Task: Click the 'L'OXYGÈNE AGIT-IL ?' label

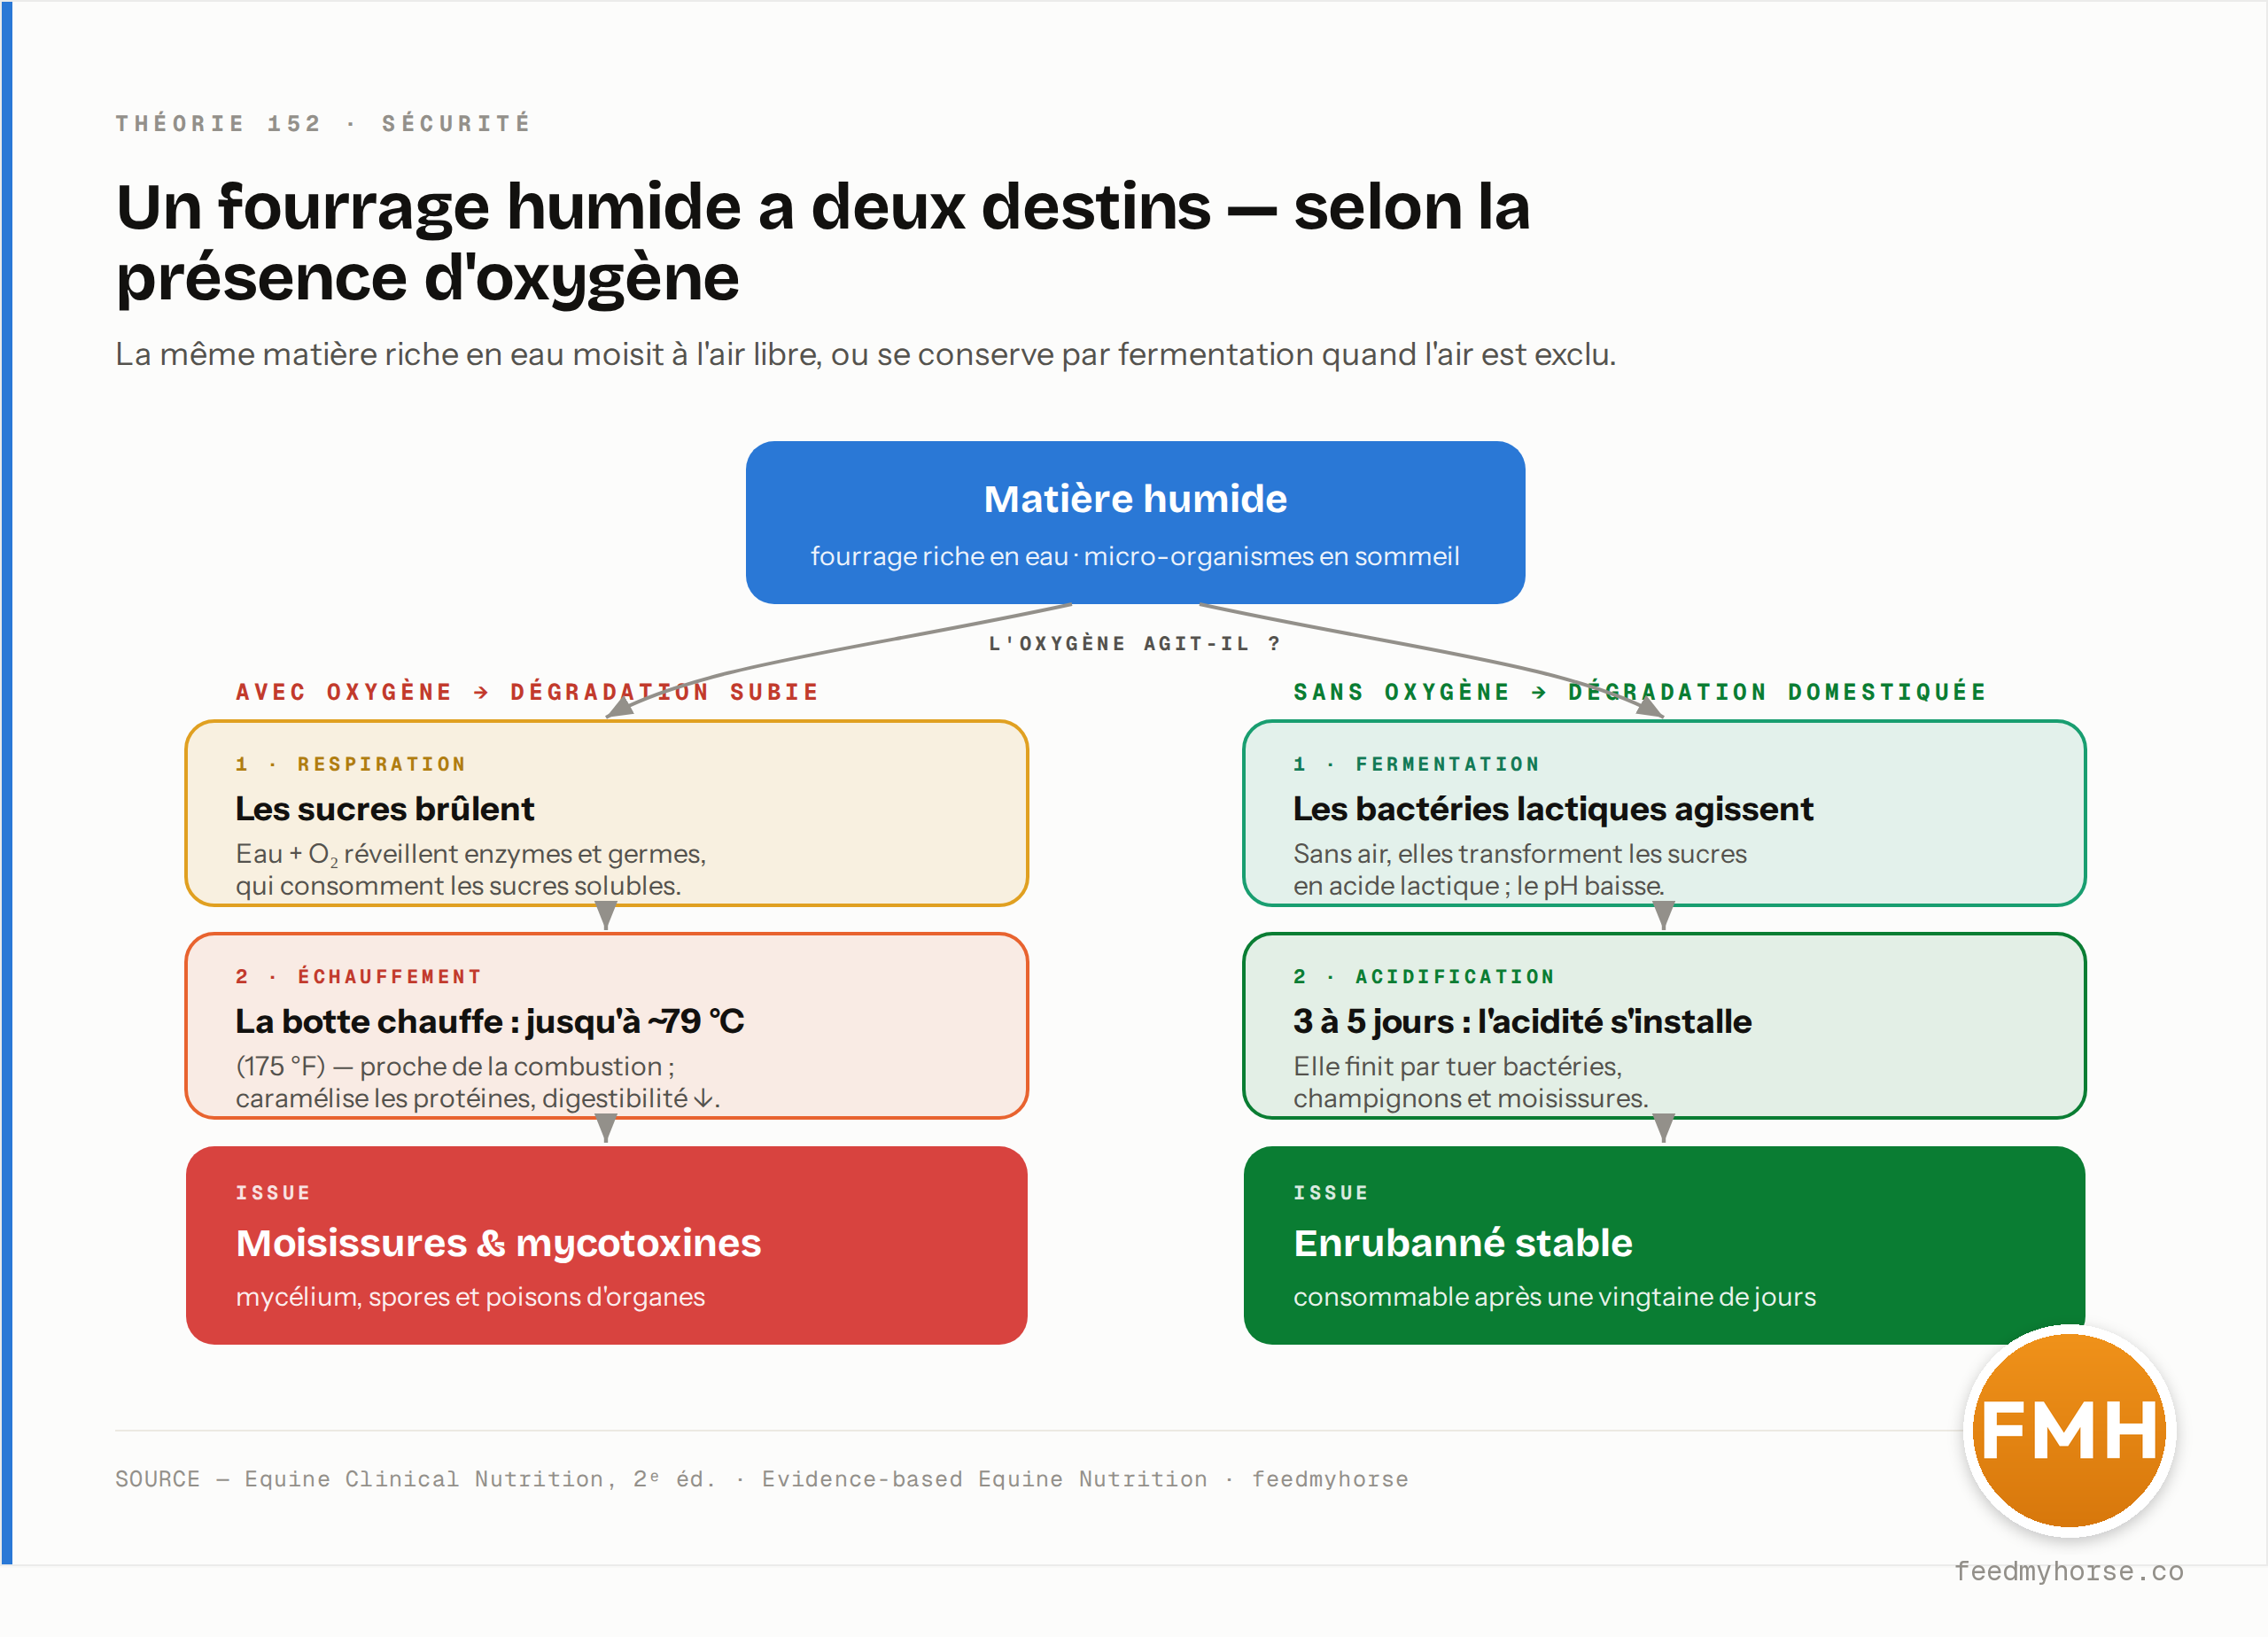Action: (1135, 643)
